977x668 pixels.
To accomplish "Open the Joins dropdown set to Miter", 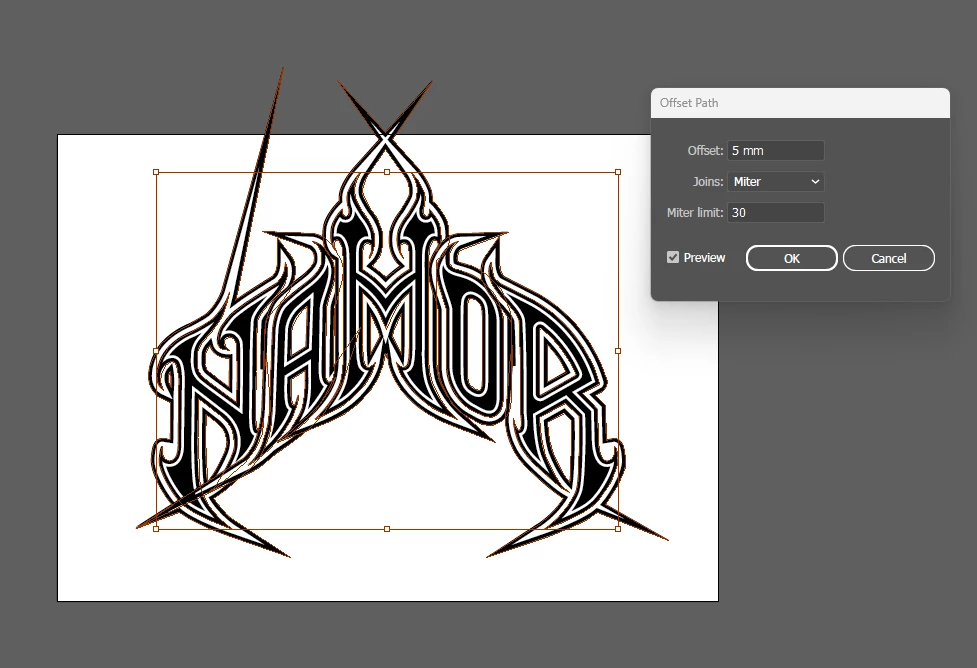I will tap(776, 181).
